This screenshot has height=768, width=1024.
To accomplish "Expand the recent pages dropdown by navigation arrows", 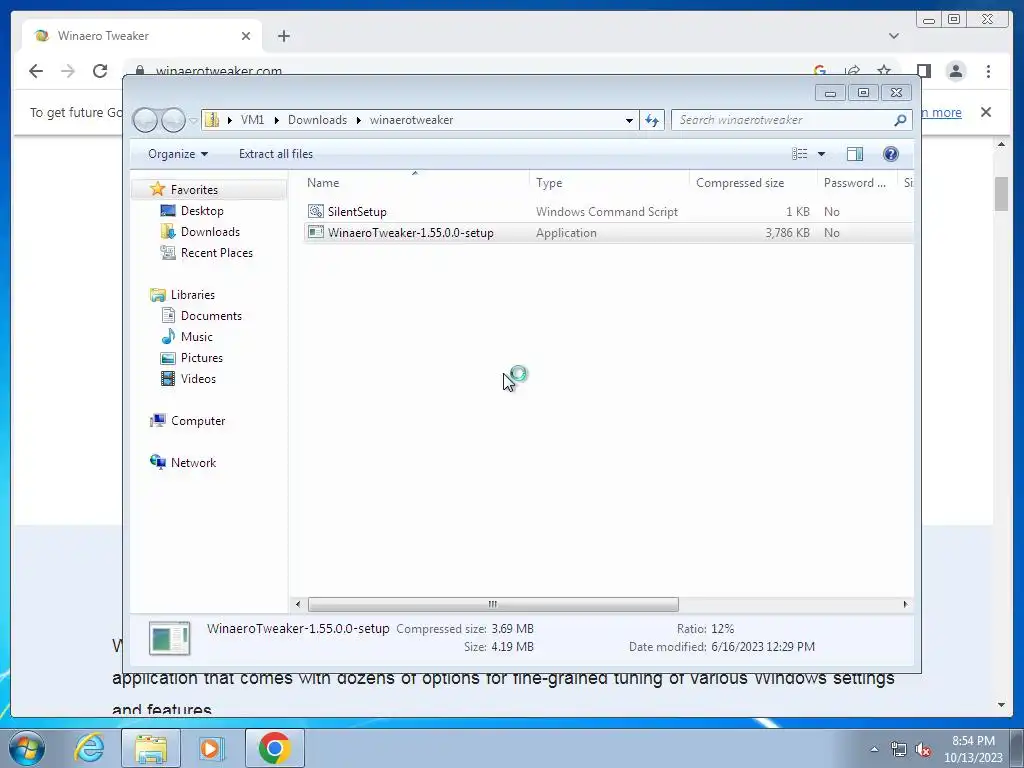I will coord(193,121).
